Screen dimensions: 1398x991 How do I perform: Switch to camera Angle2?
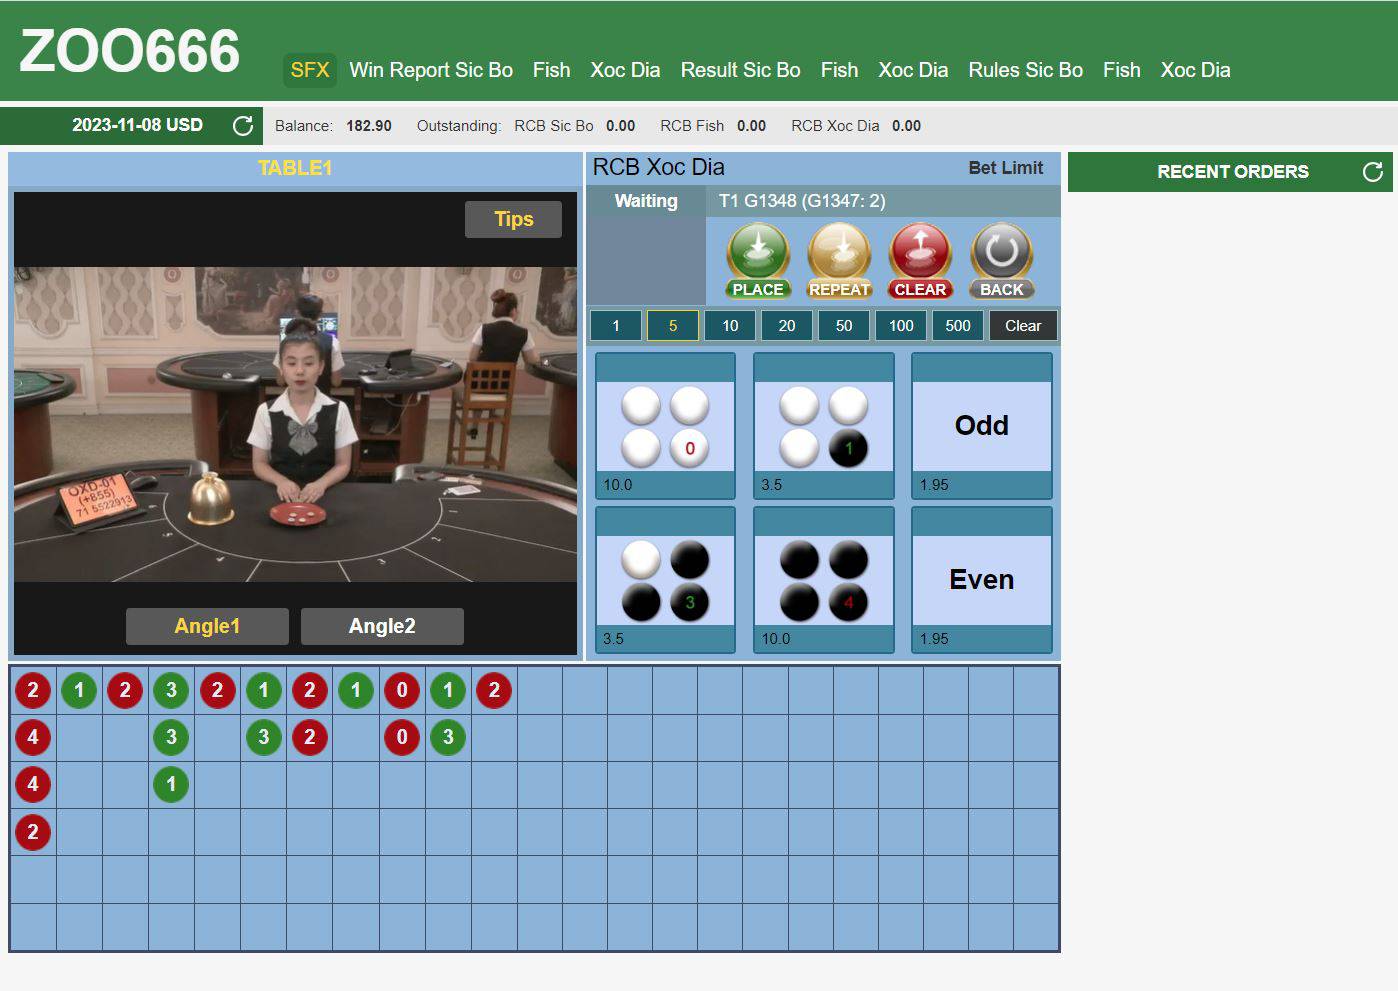382,626
